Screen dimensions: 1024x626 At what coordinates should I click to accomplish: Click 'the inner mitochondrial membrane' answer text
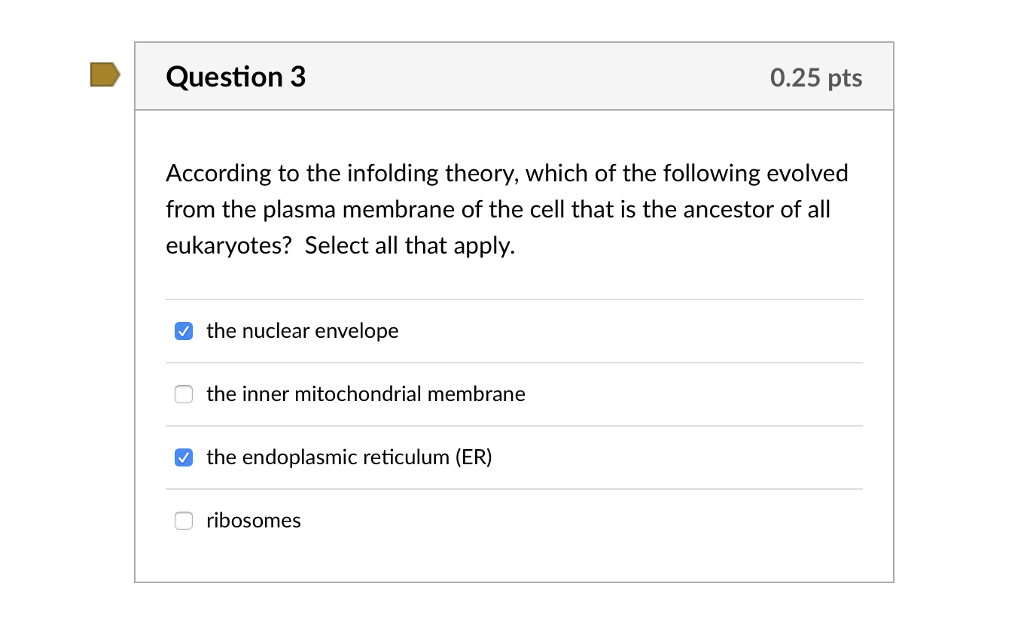(x=365, y=394)
